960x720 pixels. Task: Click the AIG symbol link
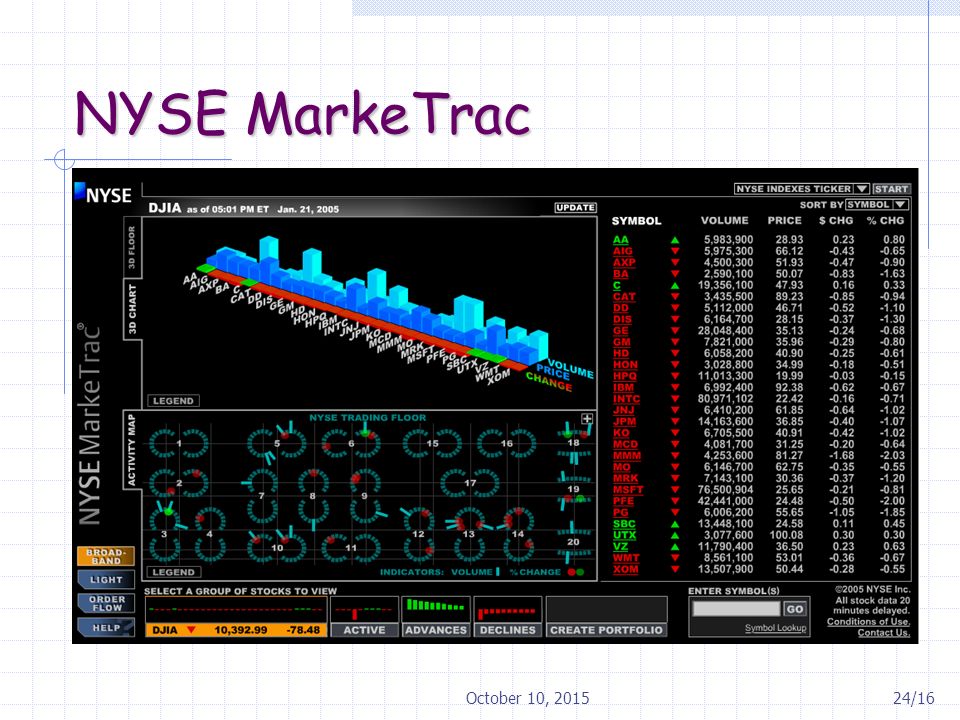click(623, 251)
